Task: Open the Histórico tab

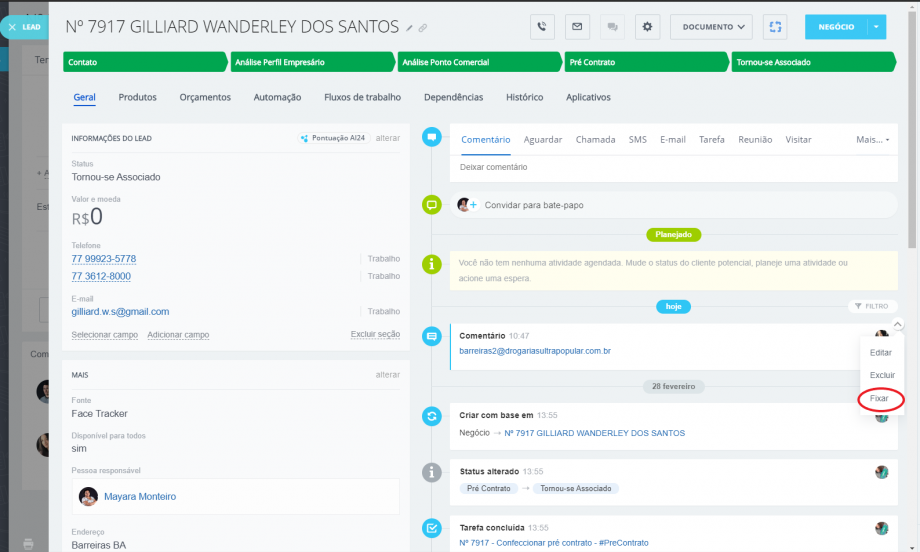Action: click(524, 98)
